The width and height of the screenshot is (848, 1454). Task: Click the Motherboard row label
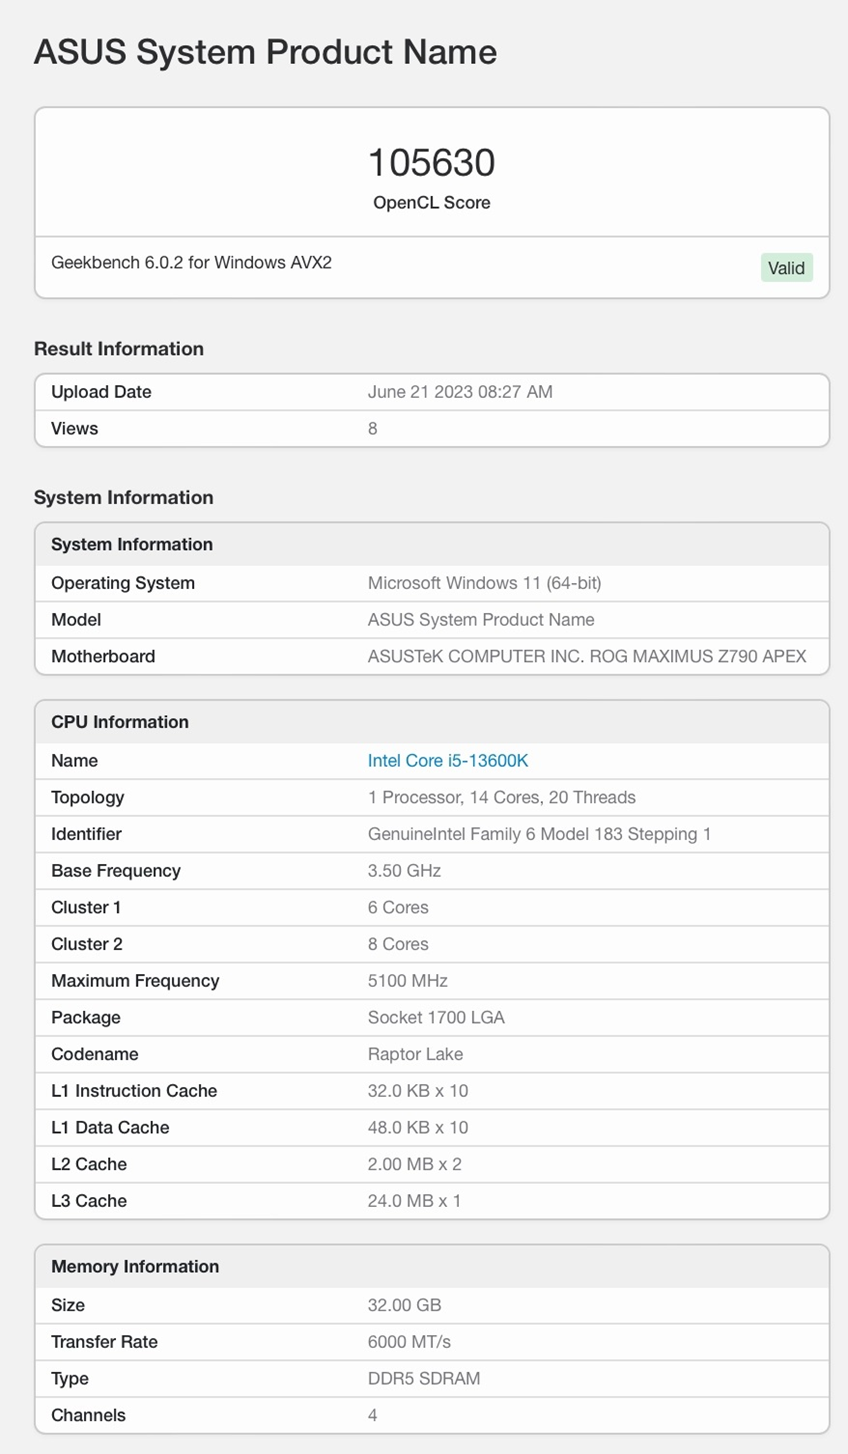103,656
